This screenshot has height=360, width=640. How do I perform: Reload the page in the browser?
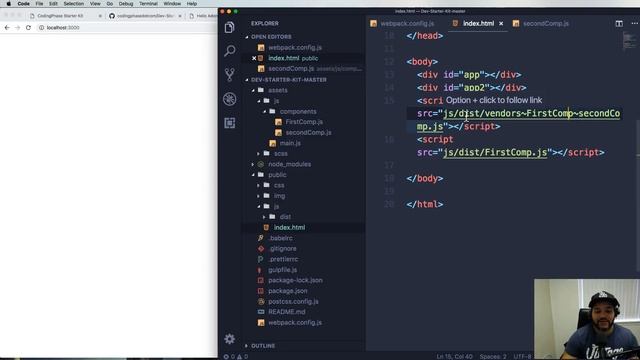coord(28,28)
